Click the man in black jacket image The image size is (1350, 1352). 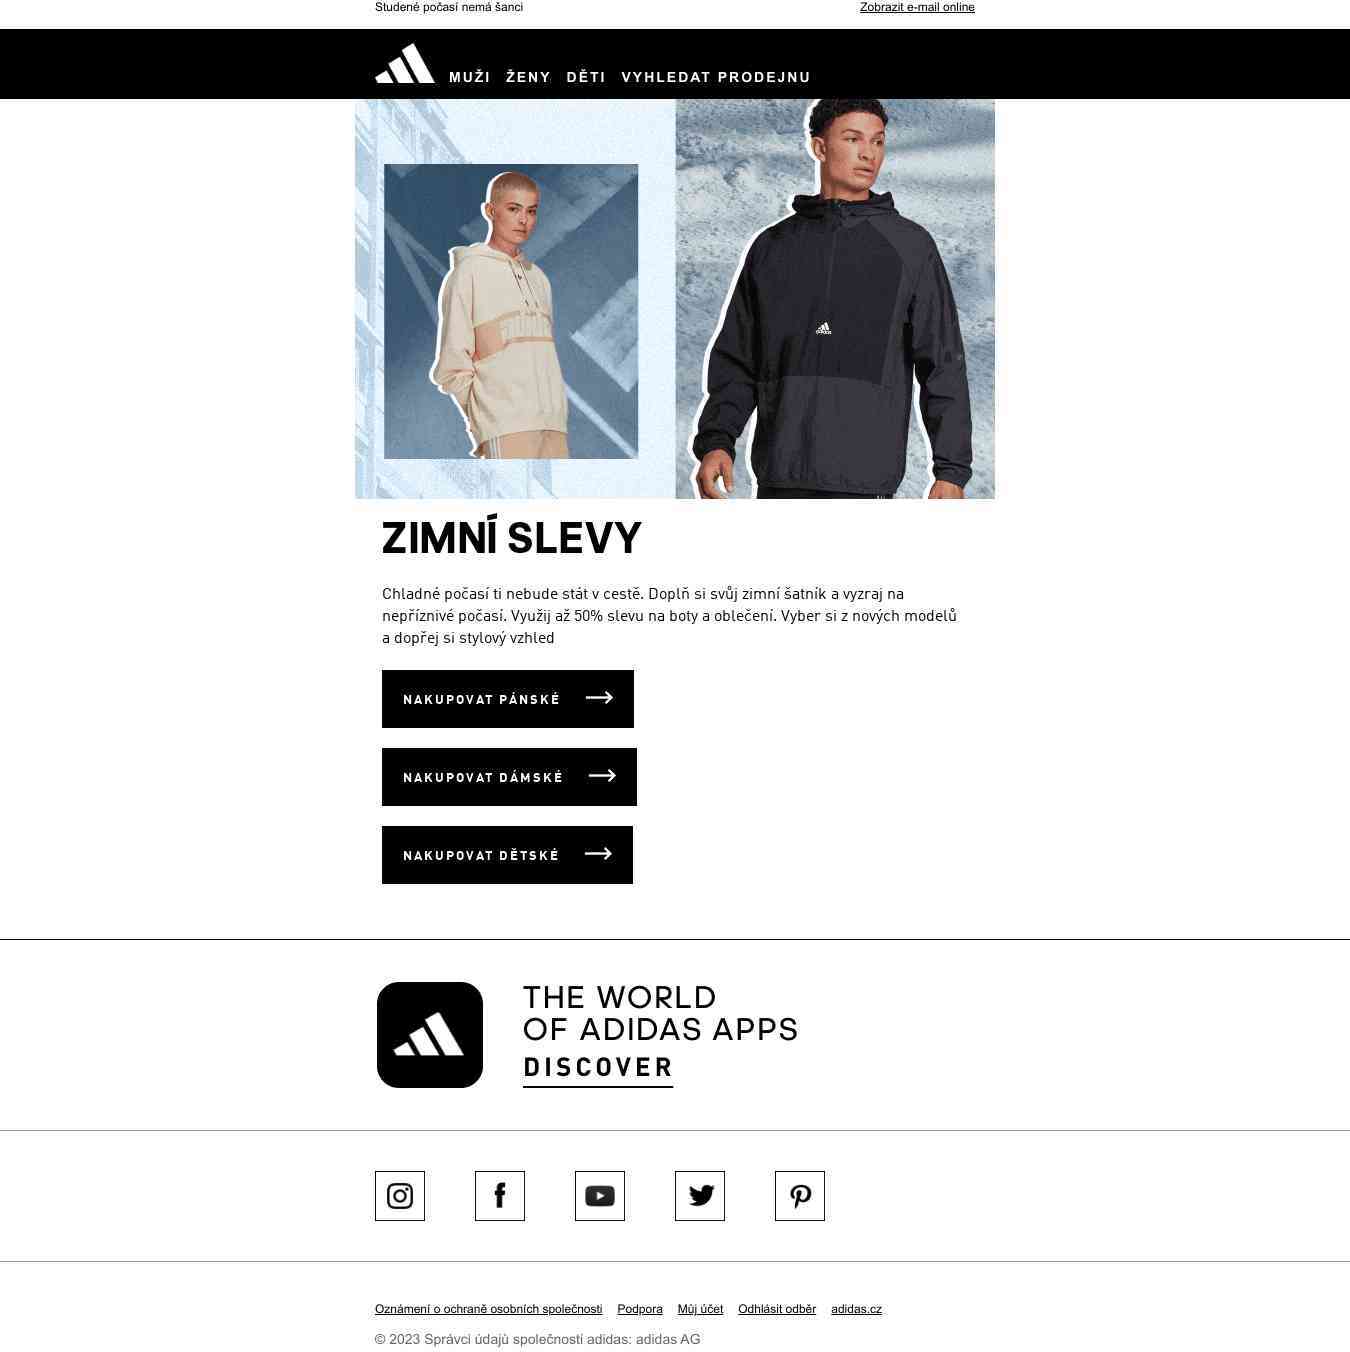pos(835,300)
